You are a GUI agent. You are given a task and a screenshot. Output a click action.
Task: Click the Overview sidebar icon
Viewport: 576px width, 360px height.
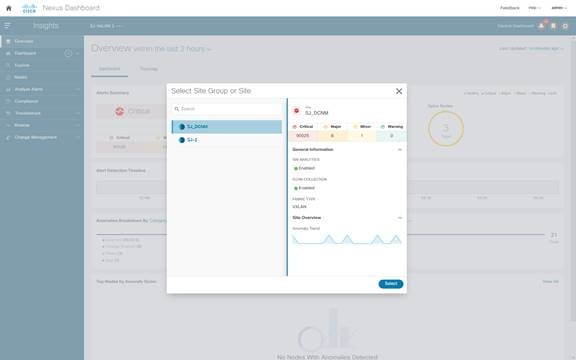(x=8, y=41)
